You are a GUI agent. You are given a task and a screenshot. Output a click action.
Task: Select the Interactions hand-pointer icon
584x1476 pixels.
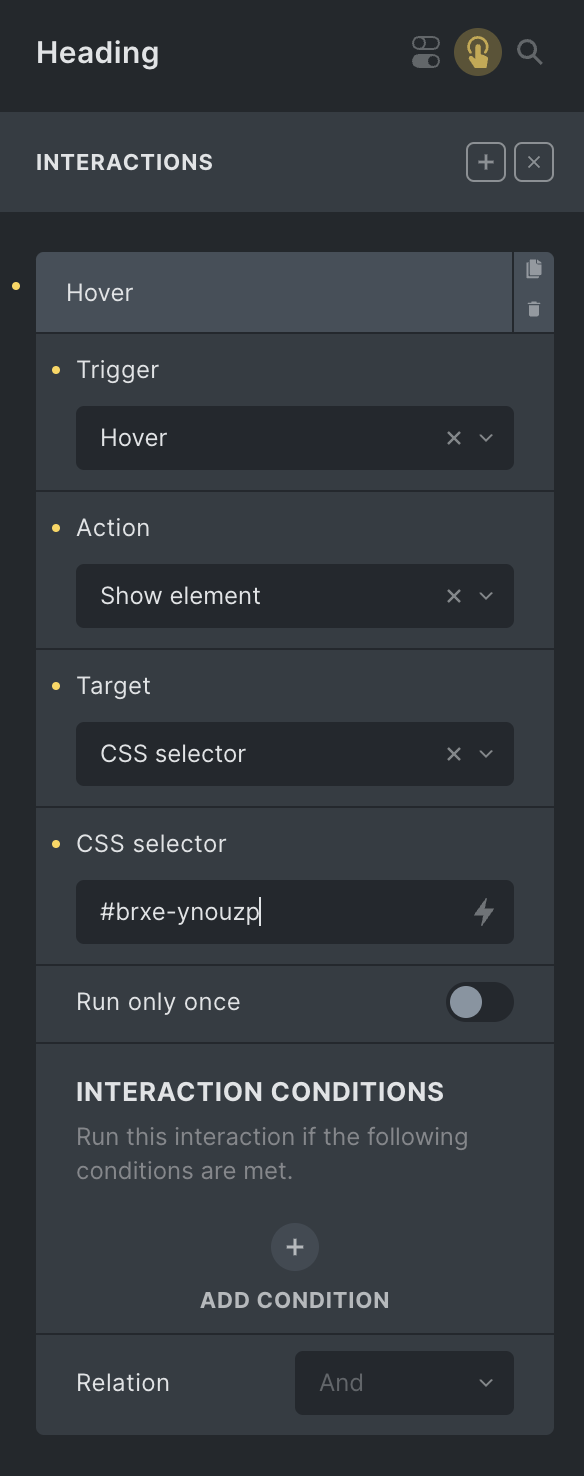478,52
